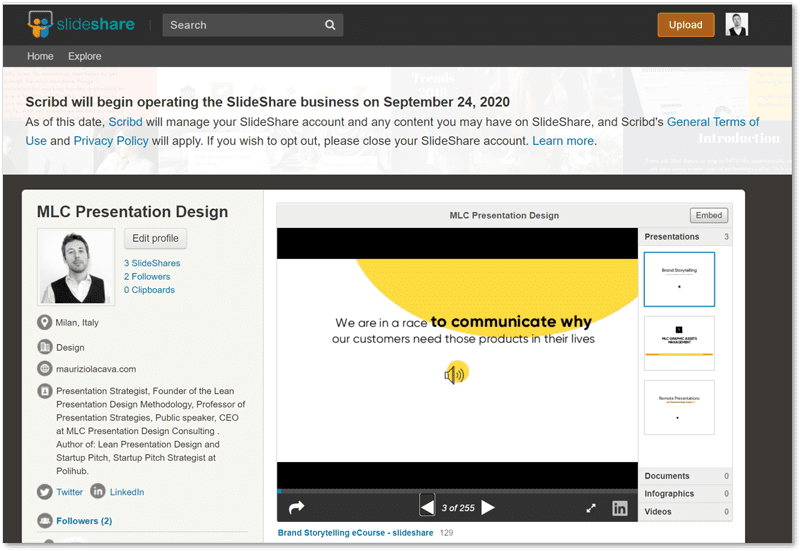Click the location pin icon
The image size is (800, 551).
(45, 322)
